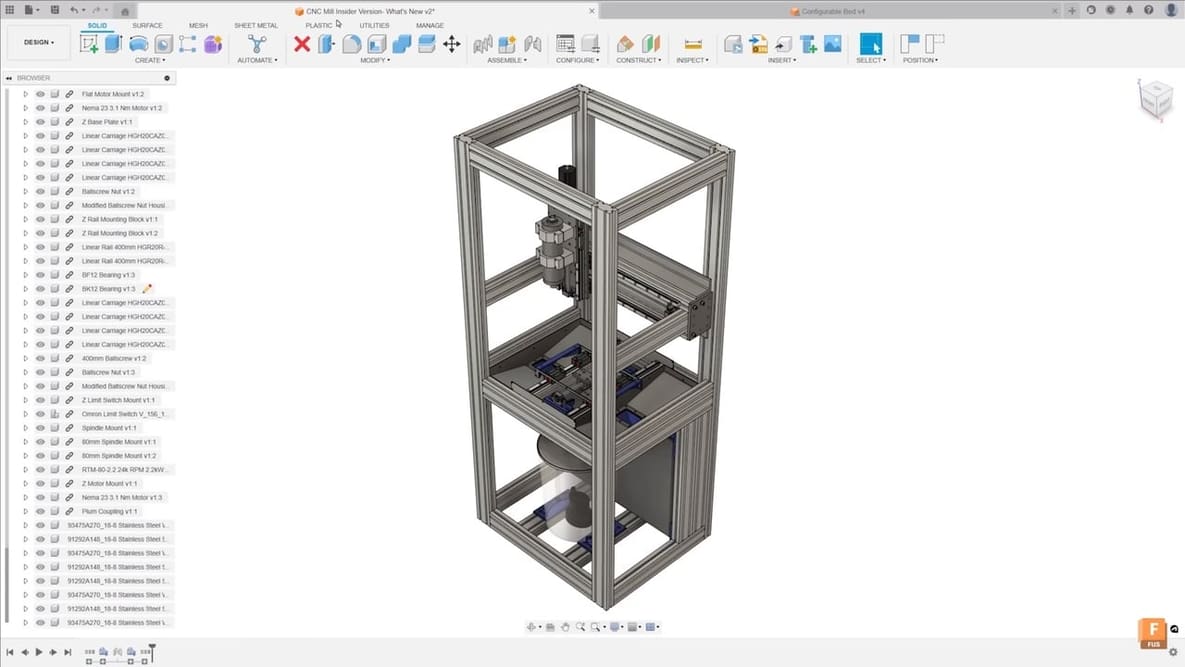Select the Press Pull tool
This screenshot has width=1185, height=667.
coord(326,44)
